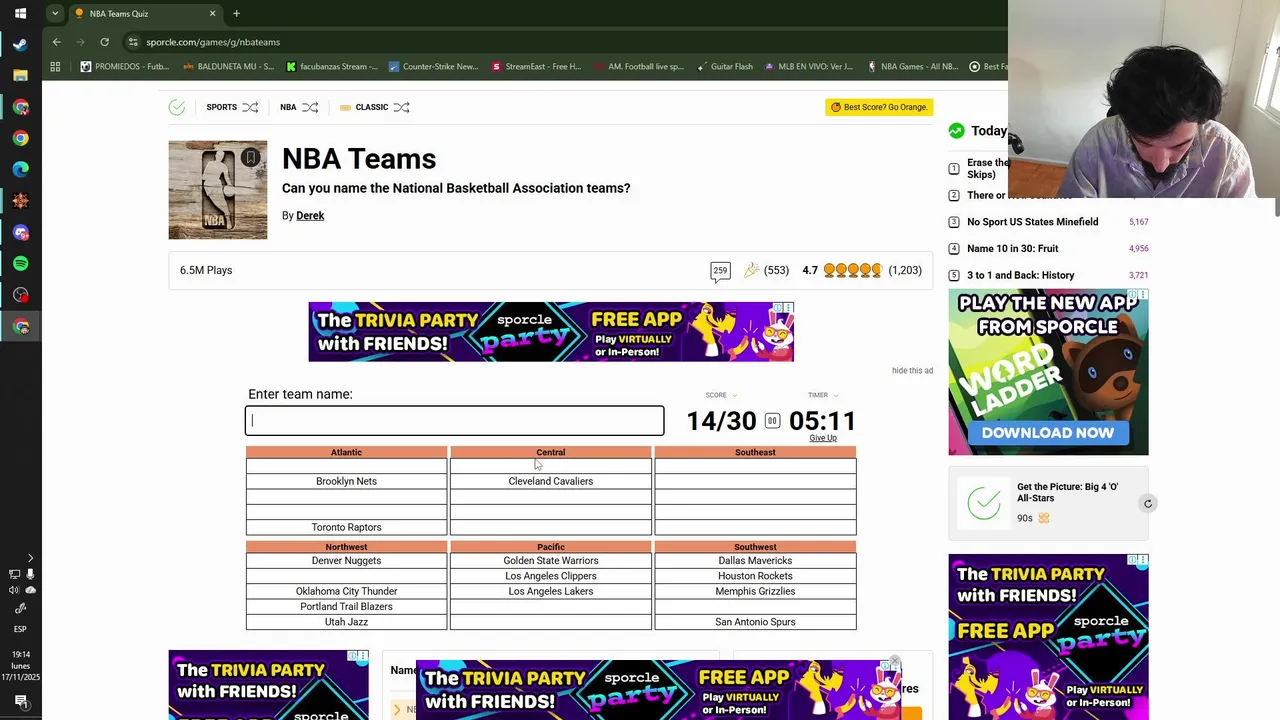Show hidden system tray icons
Viewport: 1280px width, 720px height.
pyautogui.click(x=30, y=558)
